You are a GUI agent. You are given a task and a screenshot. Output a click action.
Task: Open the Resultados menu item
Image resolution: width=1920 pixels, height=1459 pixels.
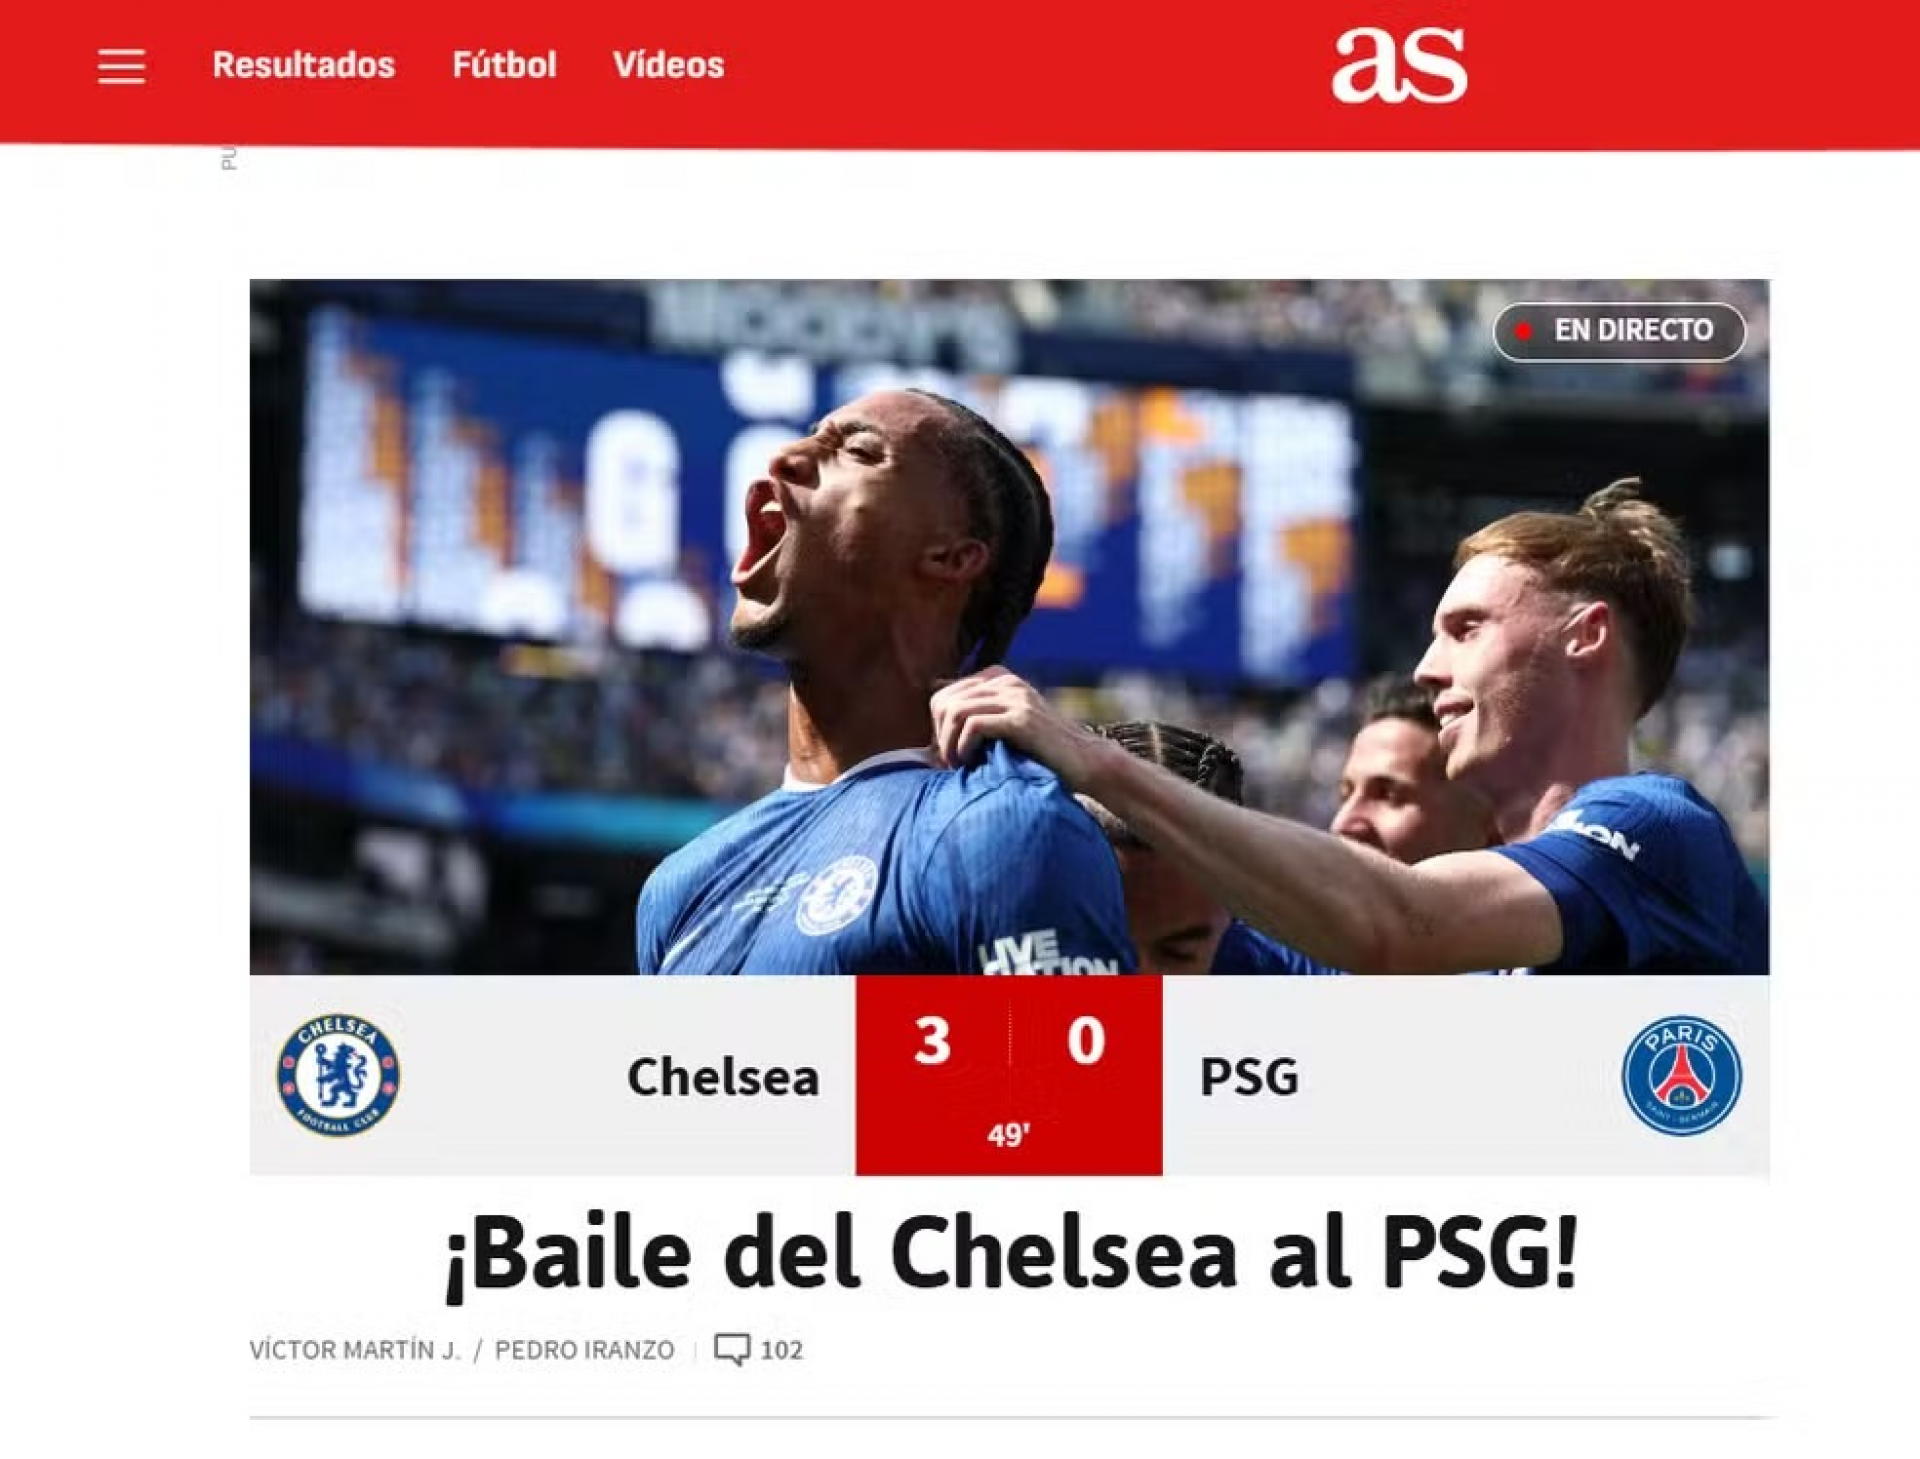click(x=304, y=65)
